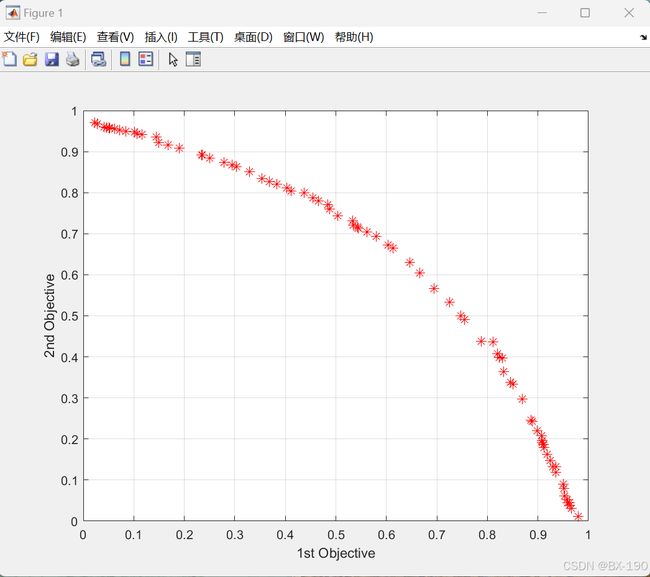Screen dimensions: 650x577
Task: Activate the edit plot arrow tool
Action: click(173, 59)
